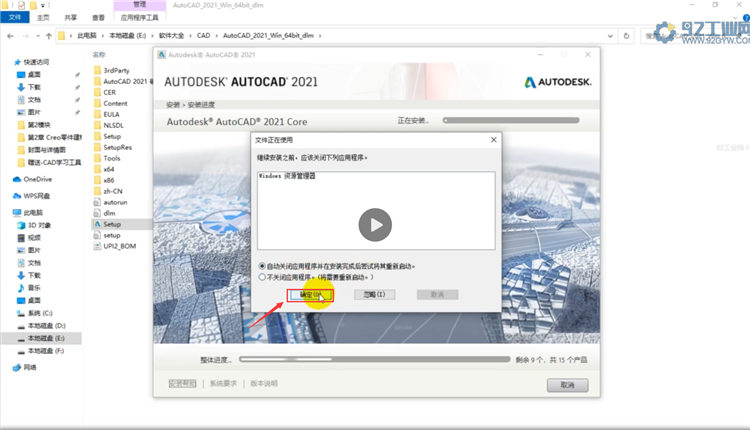Open the Customize Quick Access Toolbar dropdown
The width and height of the screenshot is (750, 430).
43,5
